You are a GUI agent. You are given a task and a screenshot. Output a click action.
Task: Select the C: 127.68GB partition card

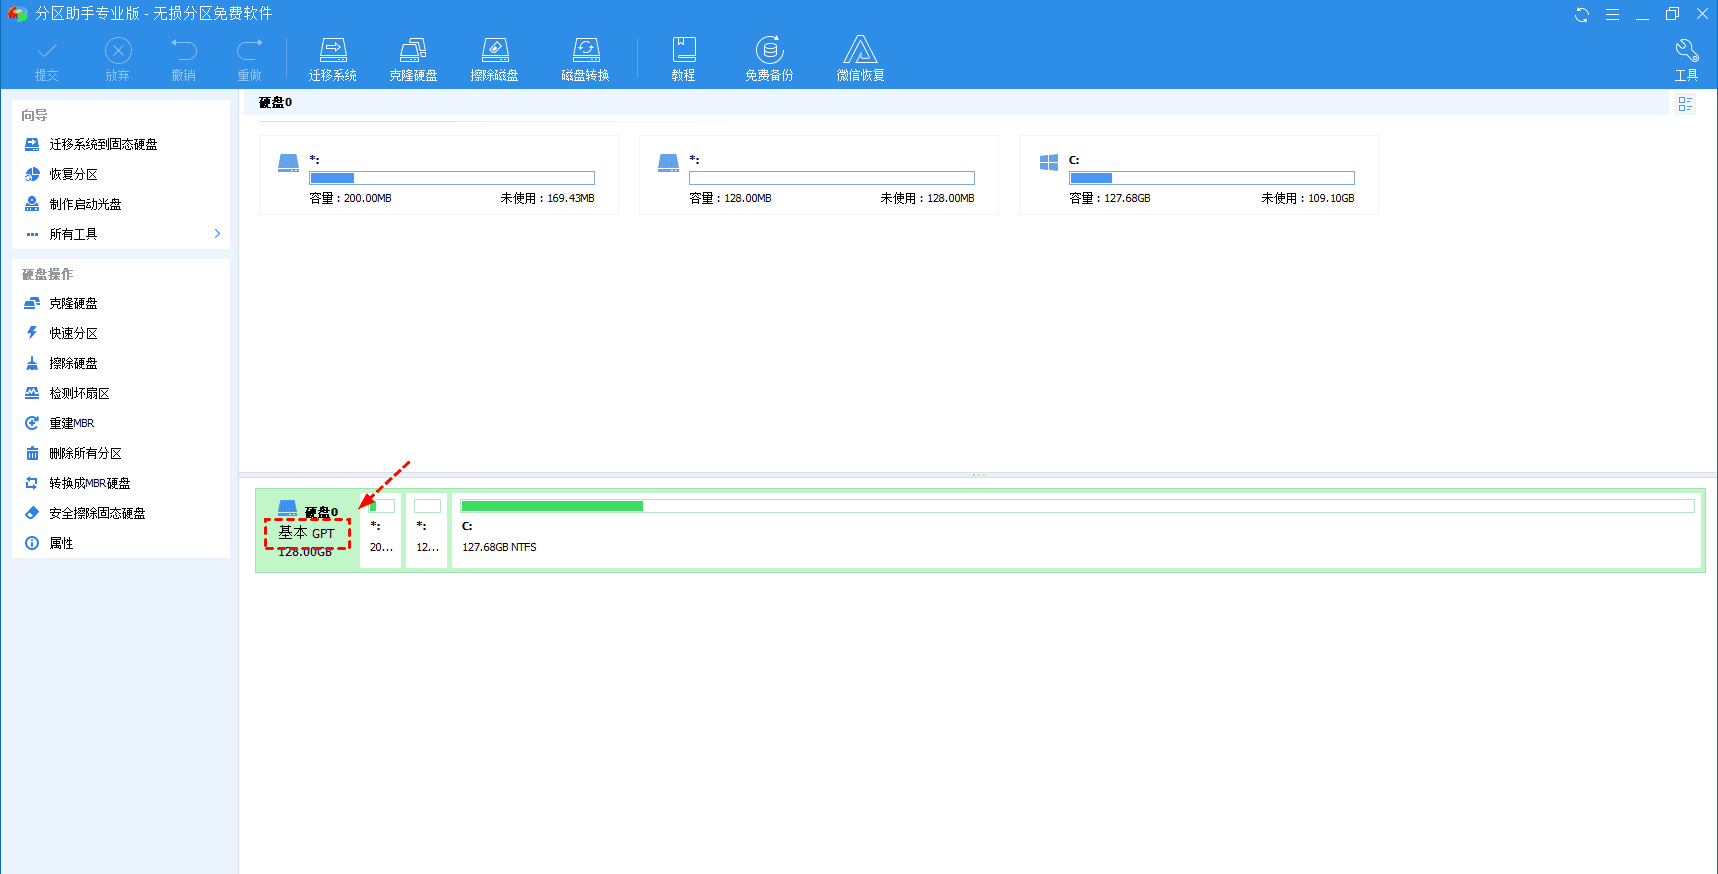click(1199, 175)
